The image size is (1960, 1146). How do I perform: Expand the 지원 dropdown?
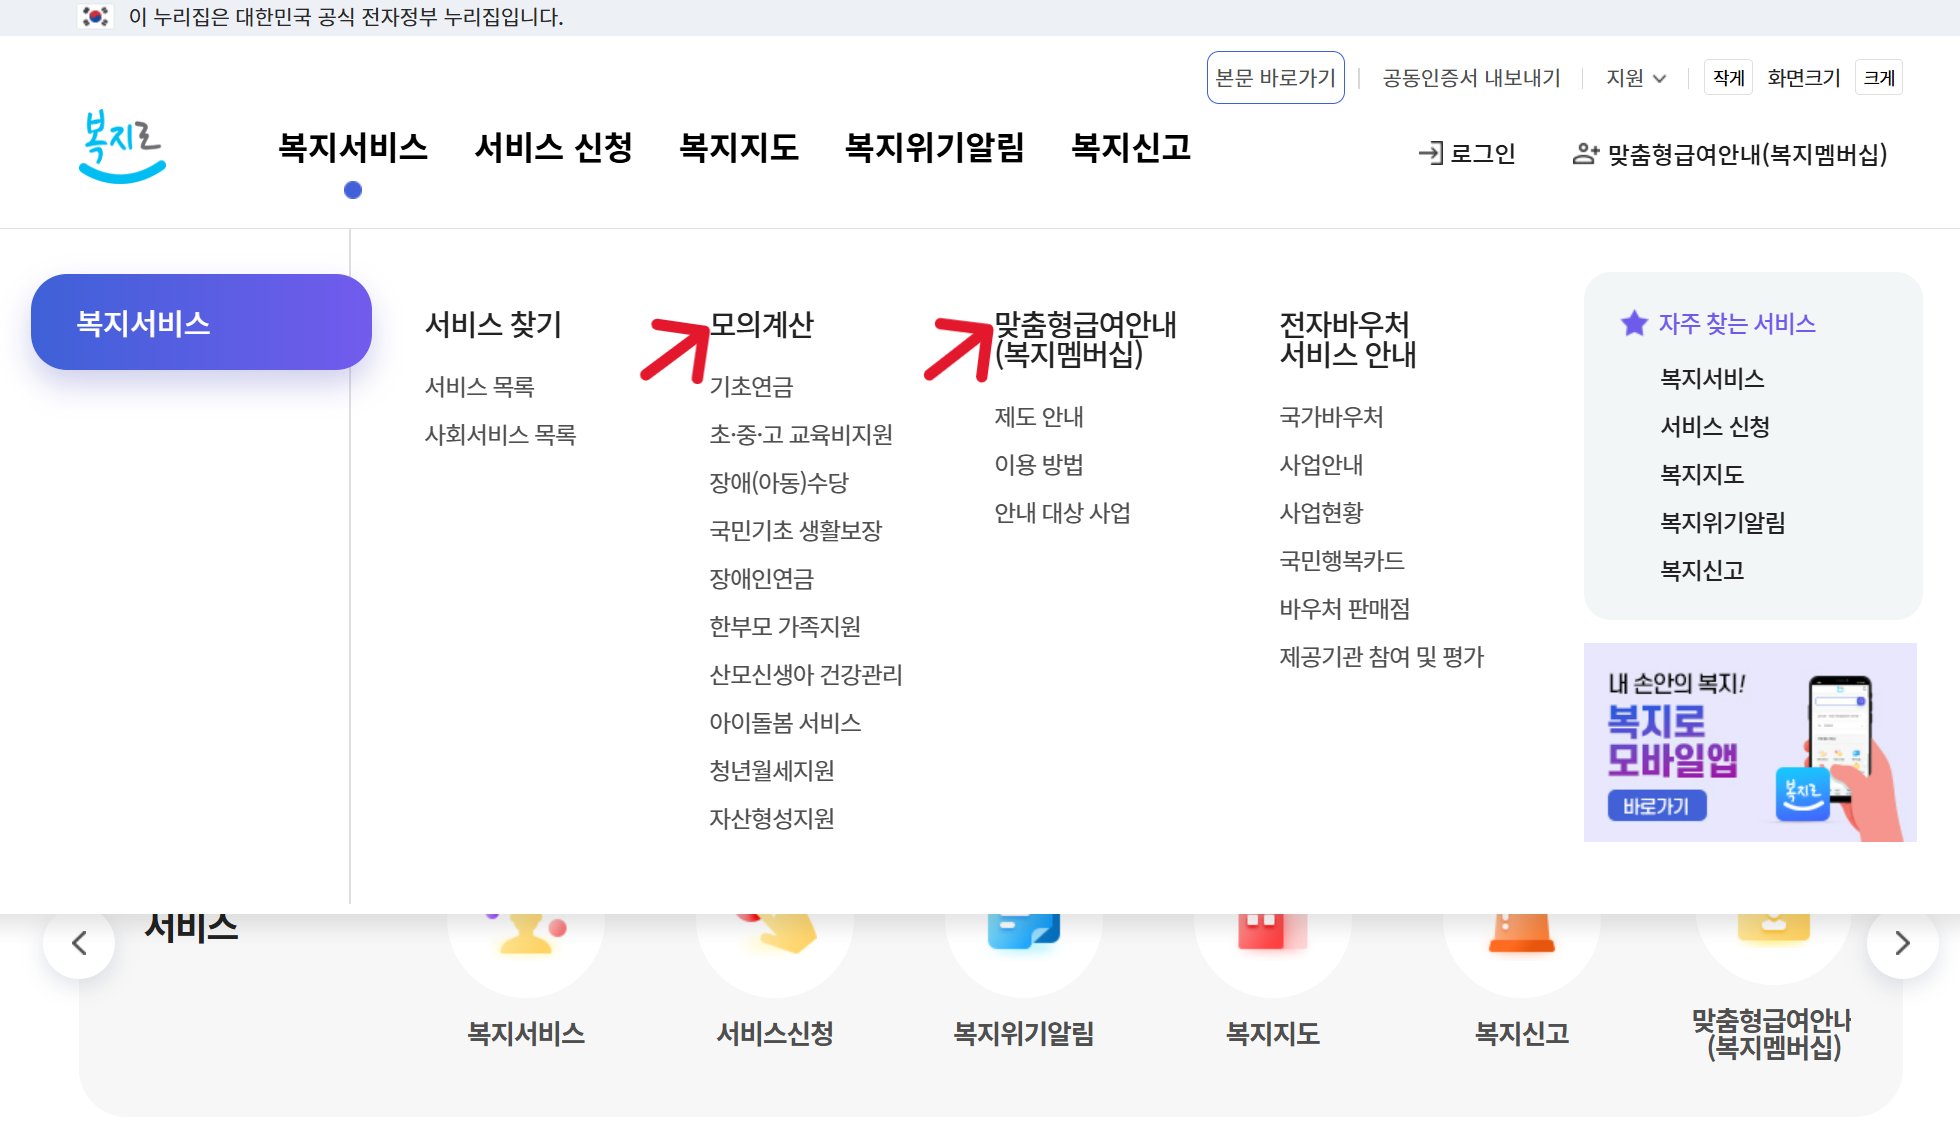pyautogui.click(x=1634, y=77)
